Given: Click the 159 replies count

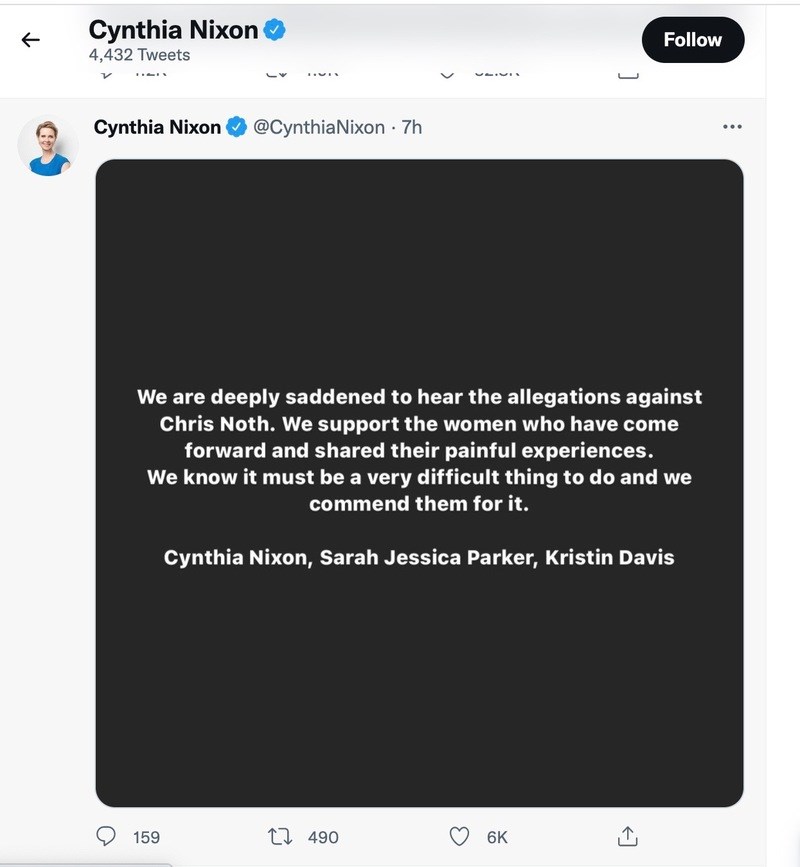Looking at the screenshot, I should point(146,837).
